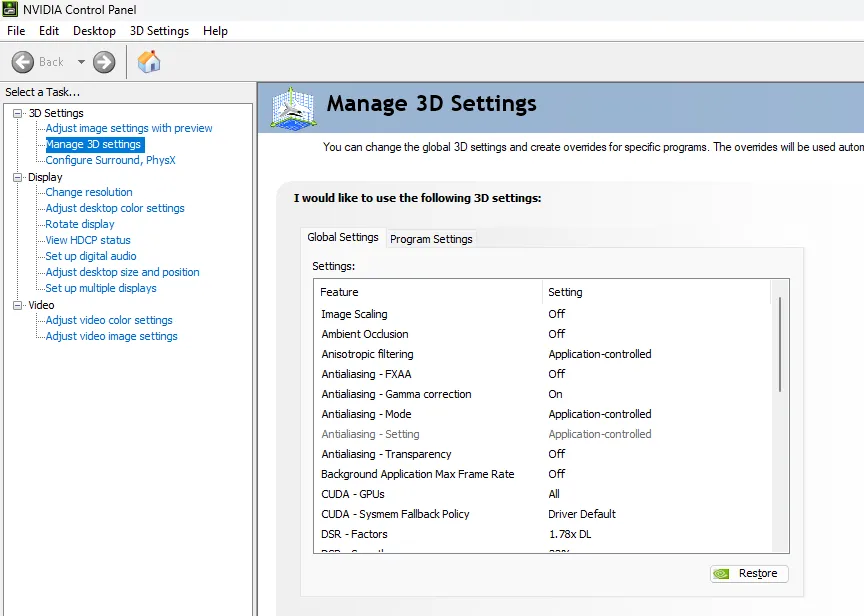Screen dimensions: 864x616
Task: Open Change resolution page
Action: pyautogui.click(x=89, y=192)
